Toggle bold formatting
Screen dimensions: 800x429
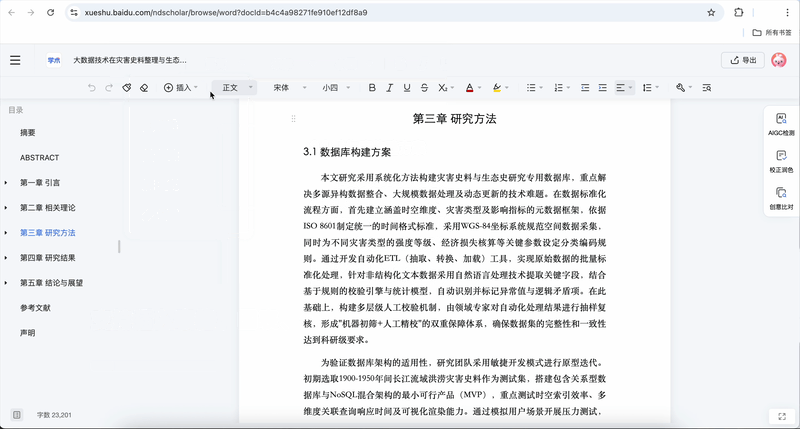tap(372, 88)
